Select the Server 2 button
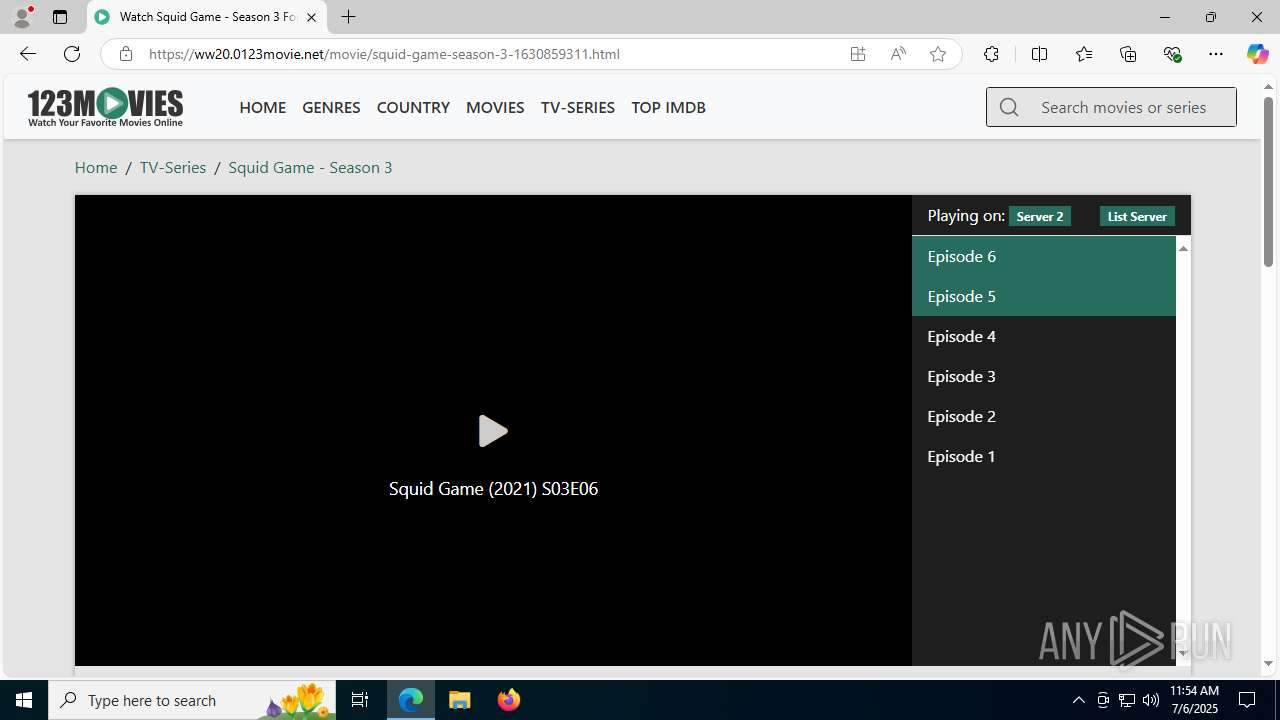Screen dimensions: 1280x720 tap(1040, 216)
